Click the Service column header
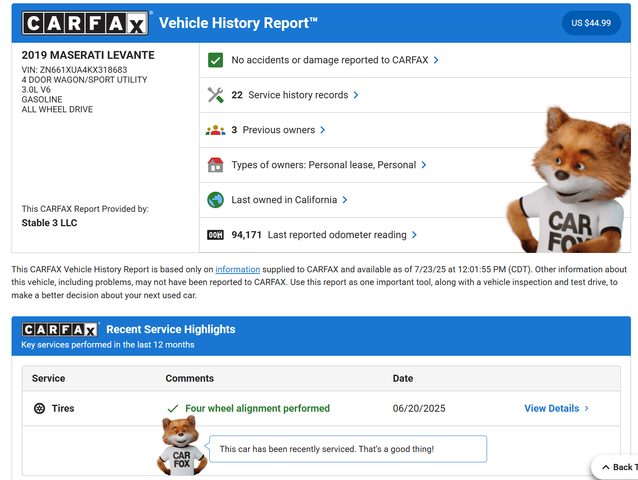 click(48, 378)
